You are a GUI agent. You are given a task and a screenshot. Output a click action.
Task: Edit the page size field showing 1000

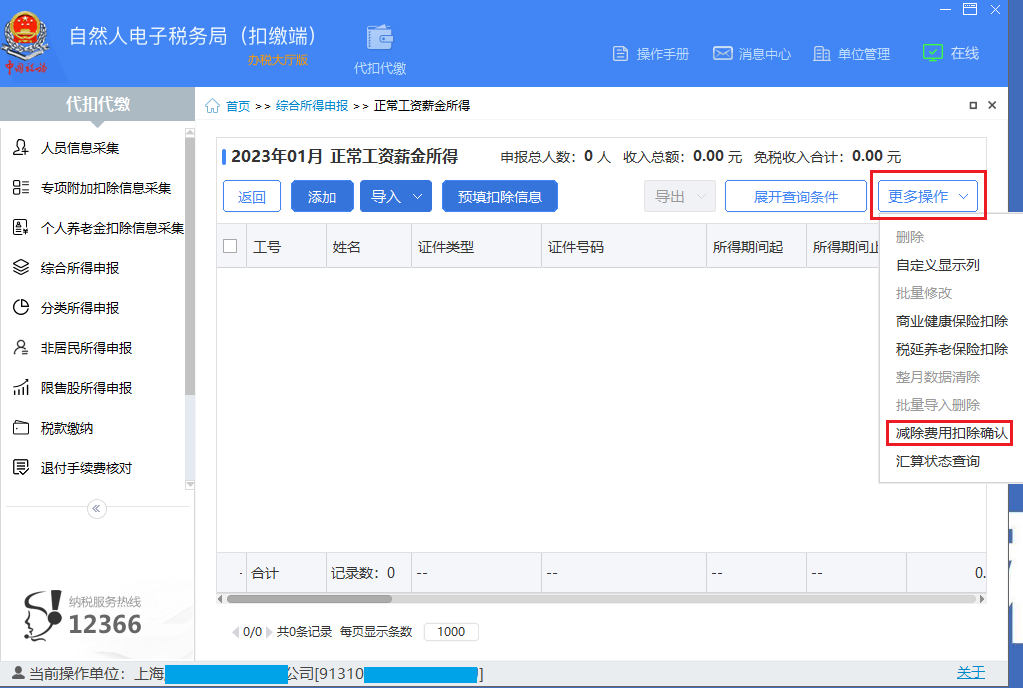point(450,631)
